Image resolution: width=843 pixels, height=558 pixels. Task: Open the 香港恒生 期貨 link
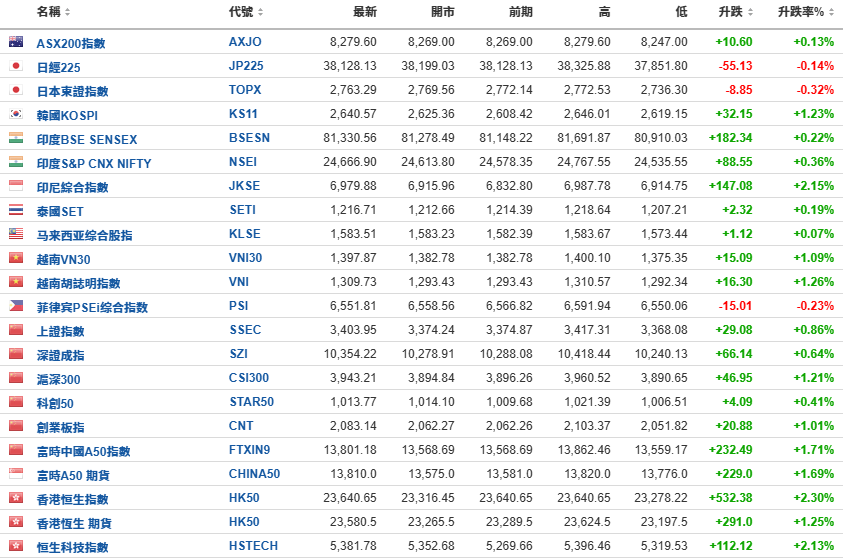[73, 524]
